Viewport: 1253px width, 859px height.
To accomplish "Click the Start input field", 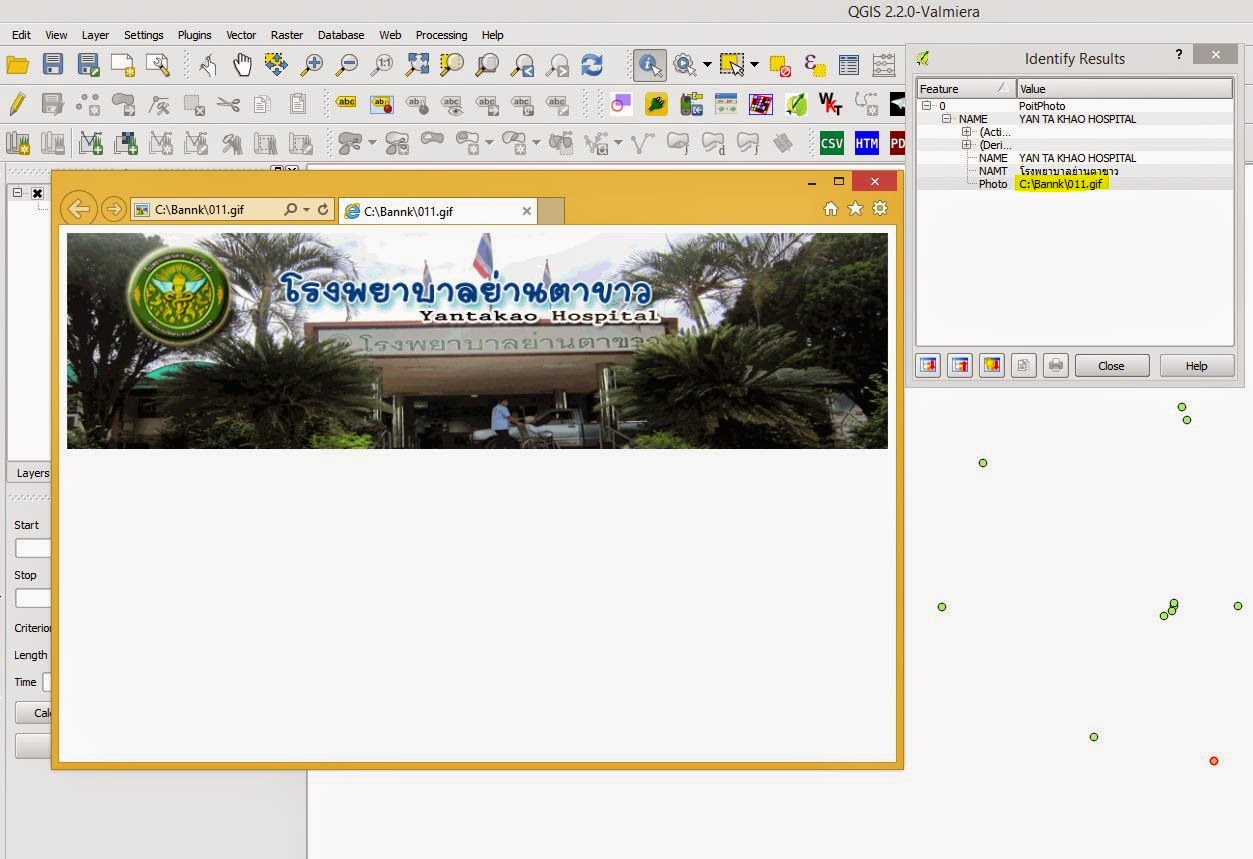I will pos(32,548).
